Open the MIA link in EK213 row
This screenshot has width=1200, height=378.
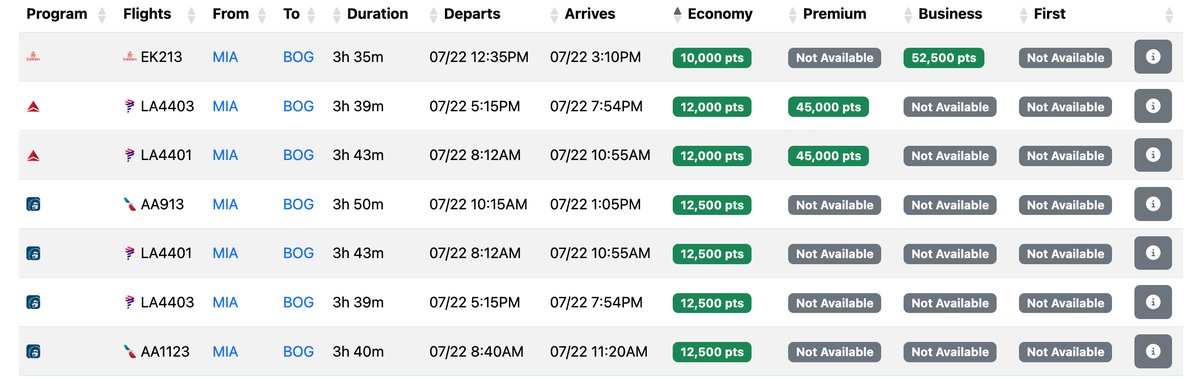(225, 57)
